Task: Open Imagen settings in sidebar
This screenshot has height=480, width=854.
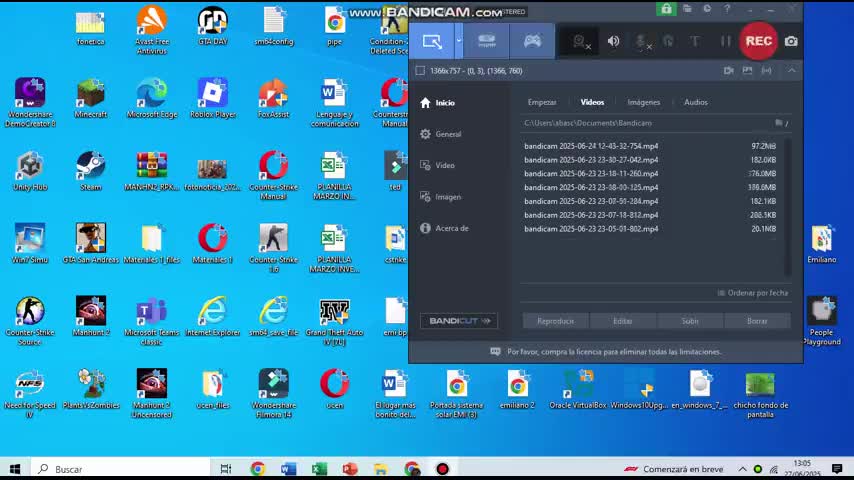Action: 441,197
